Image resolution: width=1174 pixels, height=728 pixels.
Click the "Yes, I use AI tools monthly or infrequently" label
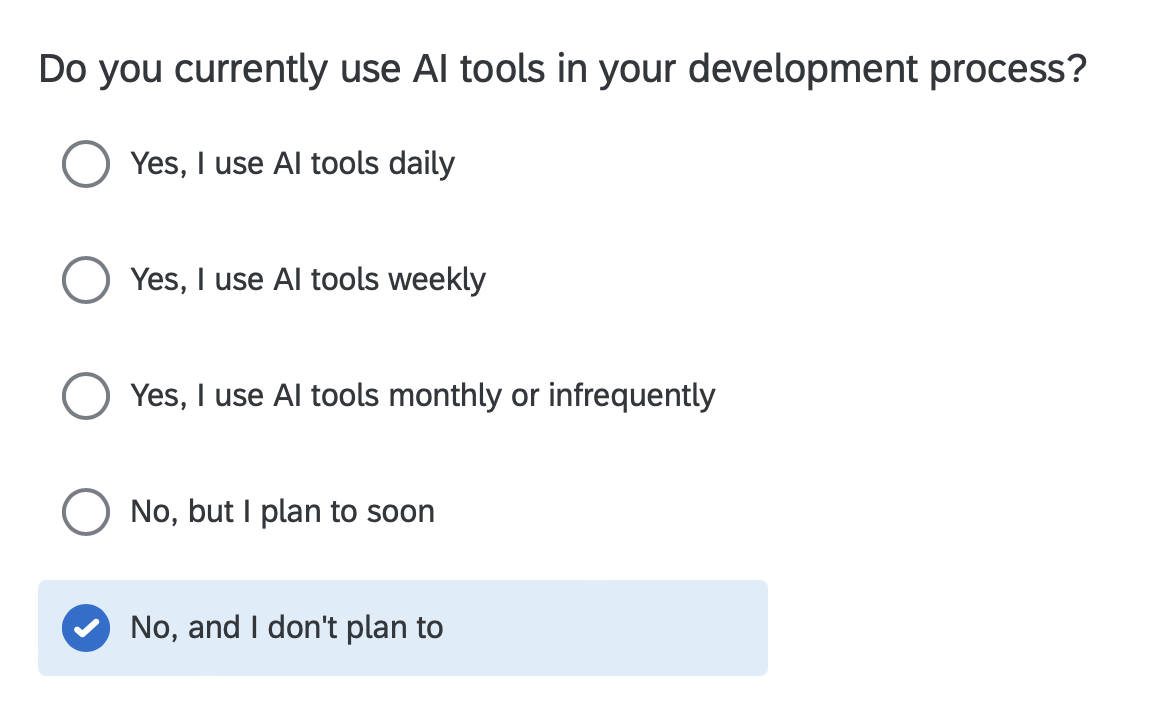pyautogui.click(x=423, y=396)
